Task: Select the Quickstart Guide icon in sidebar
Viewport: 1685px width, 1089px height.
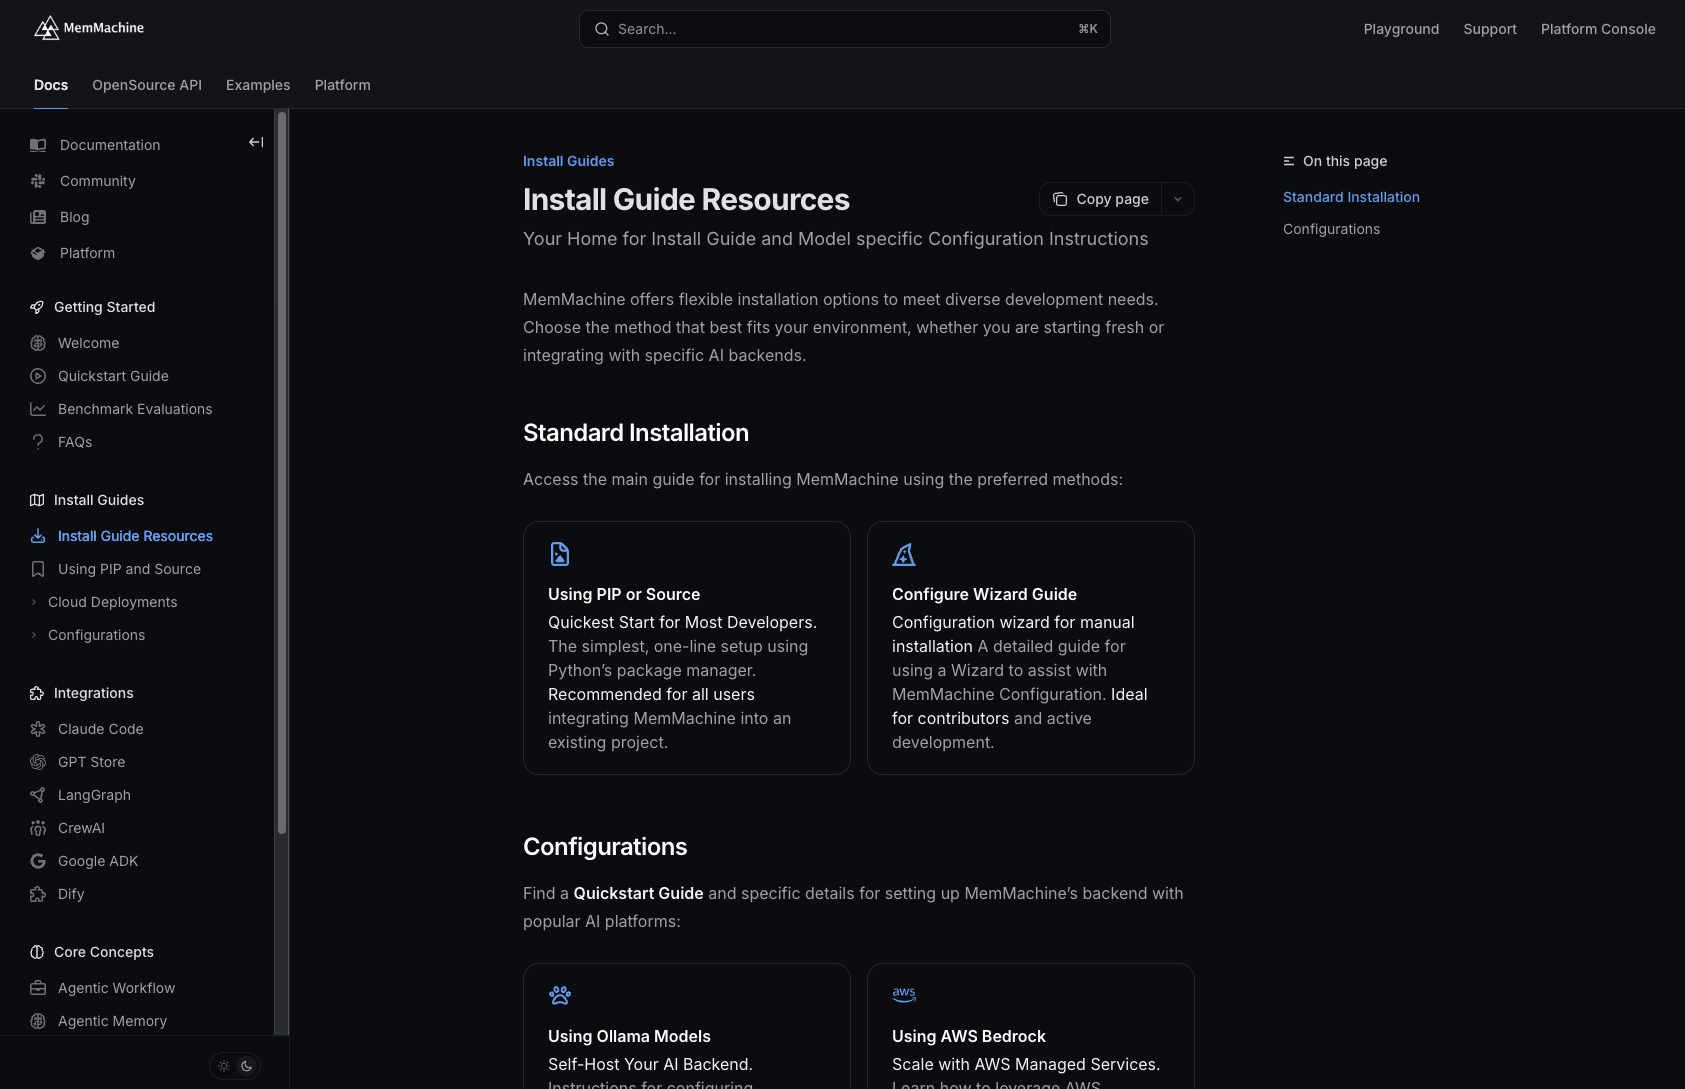Action: pyautogui.click(x=37, y=376)
